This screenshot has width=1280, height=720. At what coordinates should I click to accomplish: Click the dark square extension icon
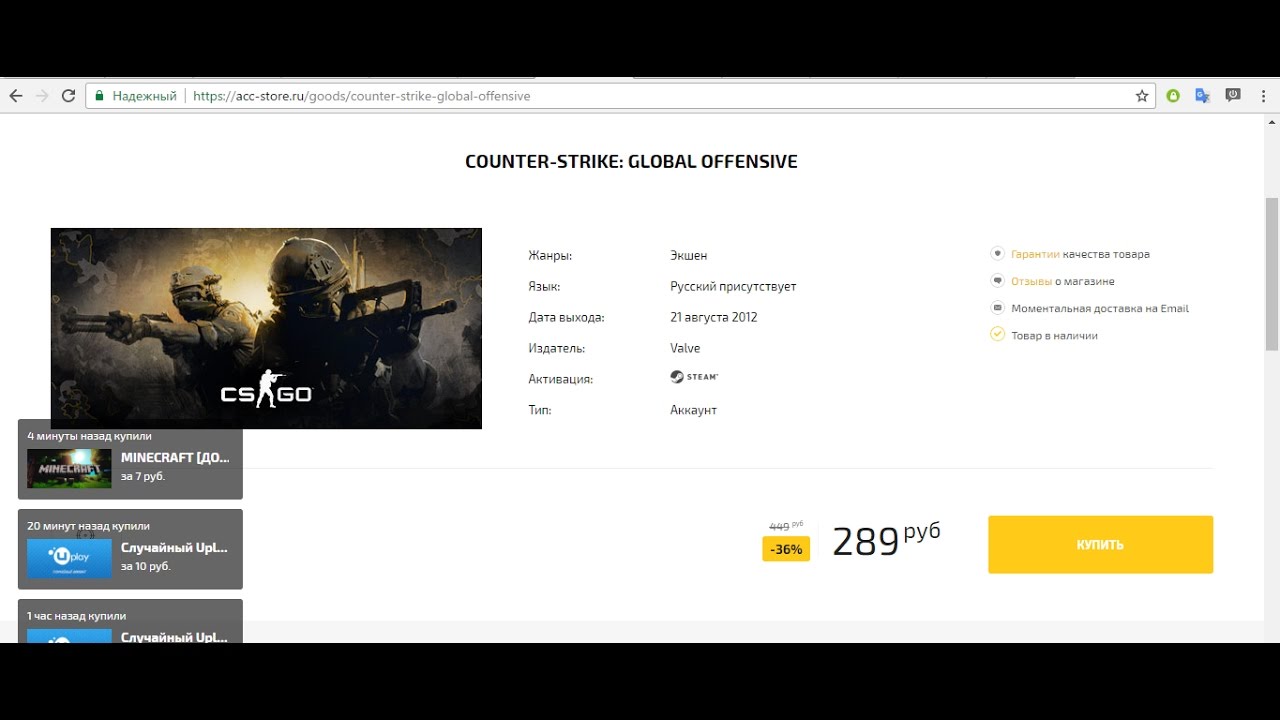[x=1233, y=95]
